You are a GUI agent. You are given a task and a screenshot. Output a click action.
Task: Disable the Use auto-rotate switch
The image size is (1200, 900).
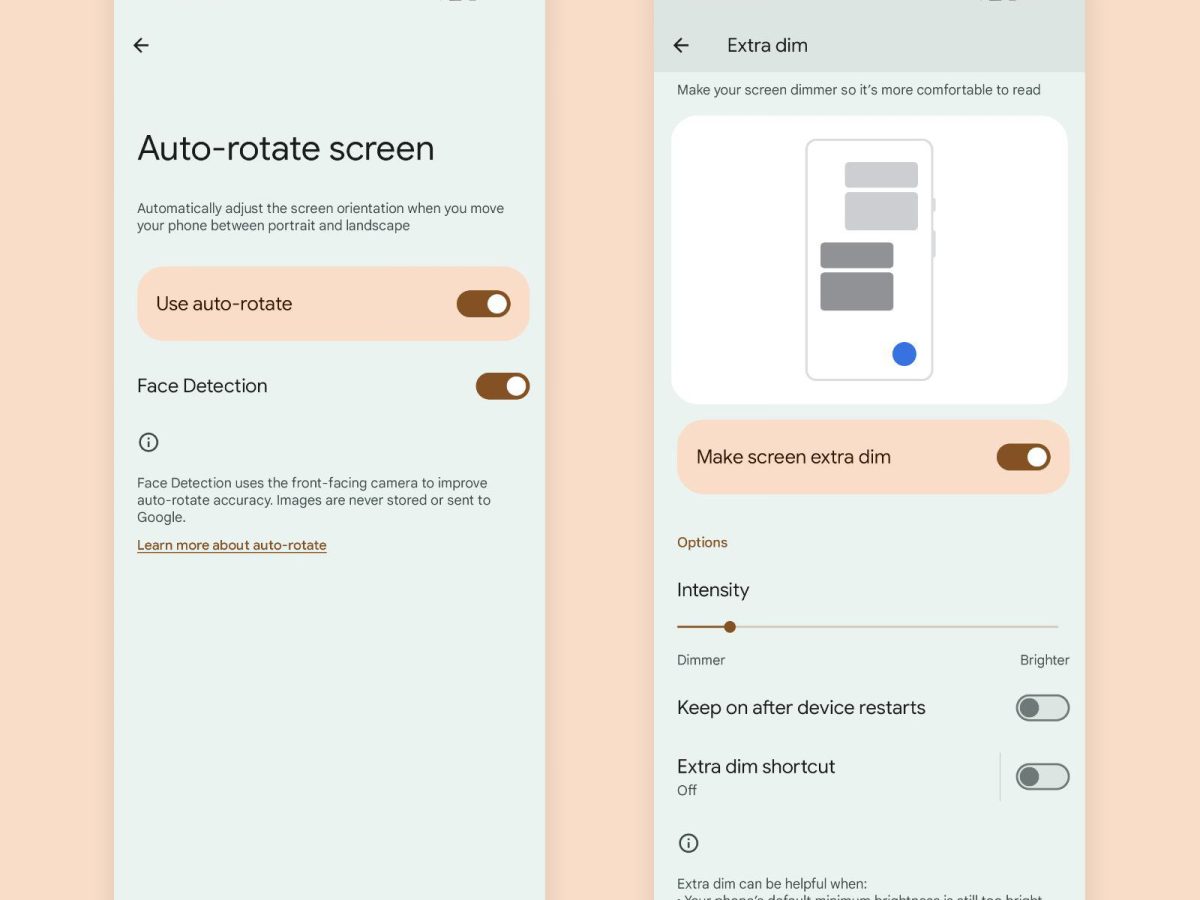click(x=483, y=304)
